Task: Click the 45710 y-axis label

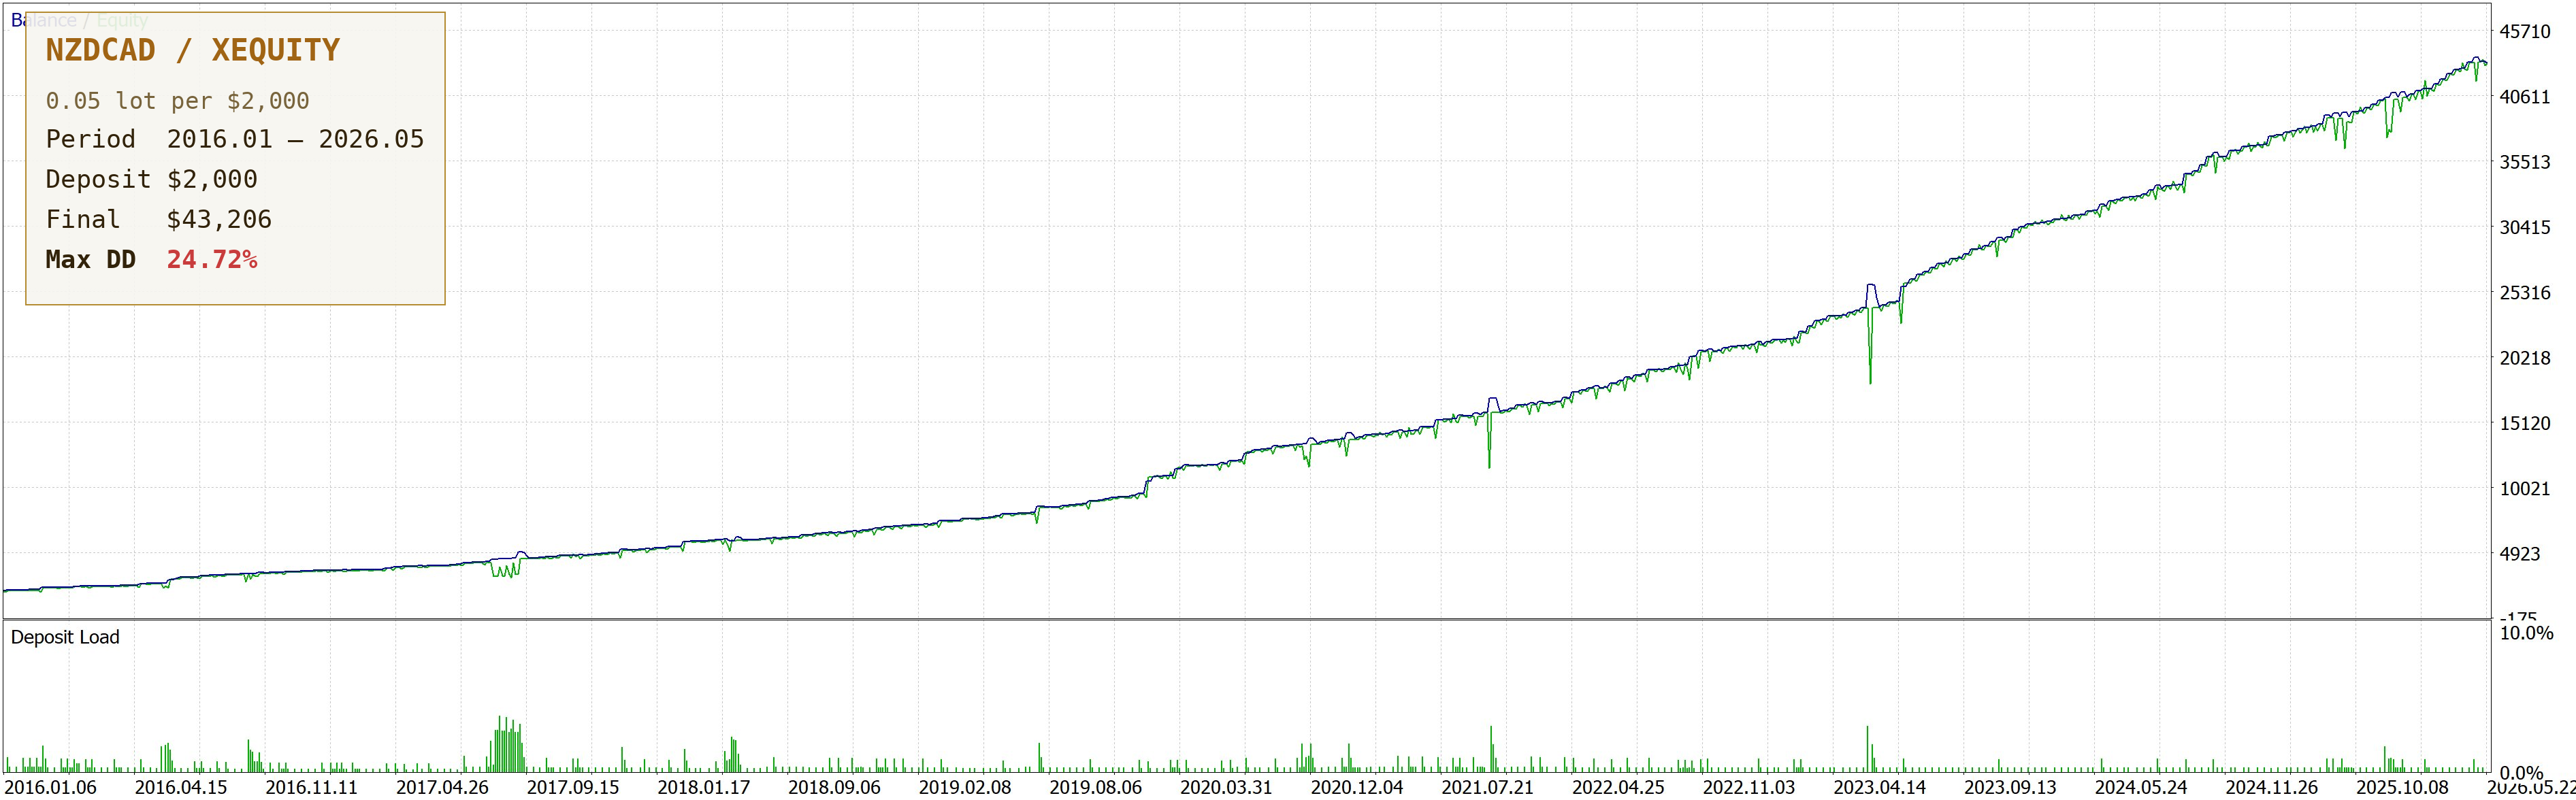Action: pyautogui.click(x=2525, y=31)
